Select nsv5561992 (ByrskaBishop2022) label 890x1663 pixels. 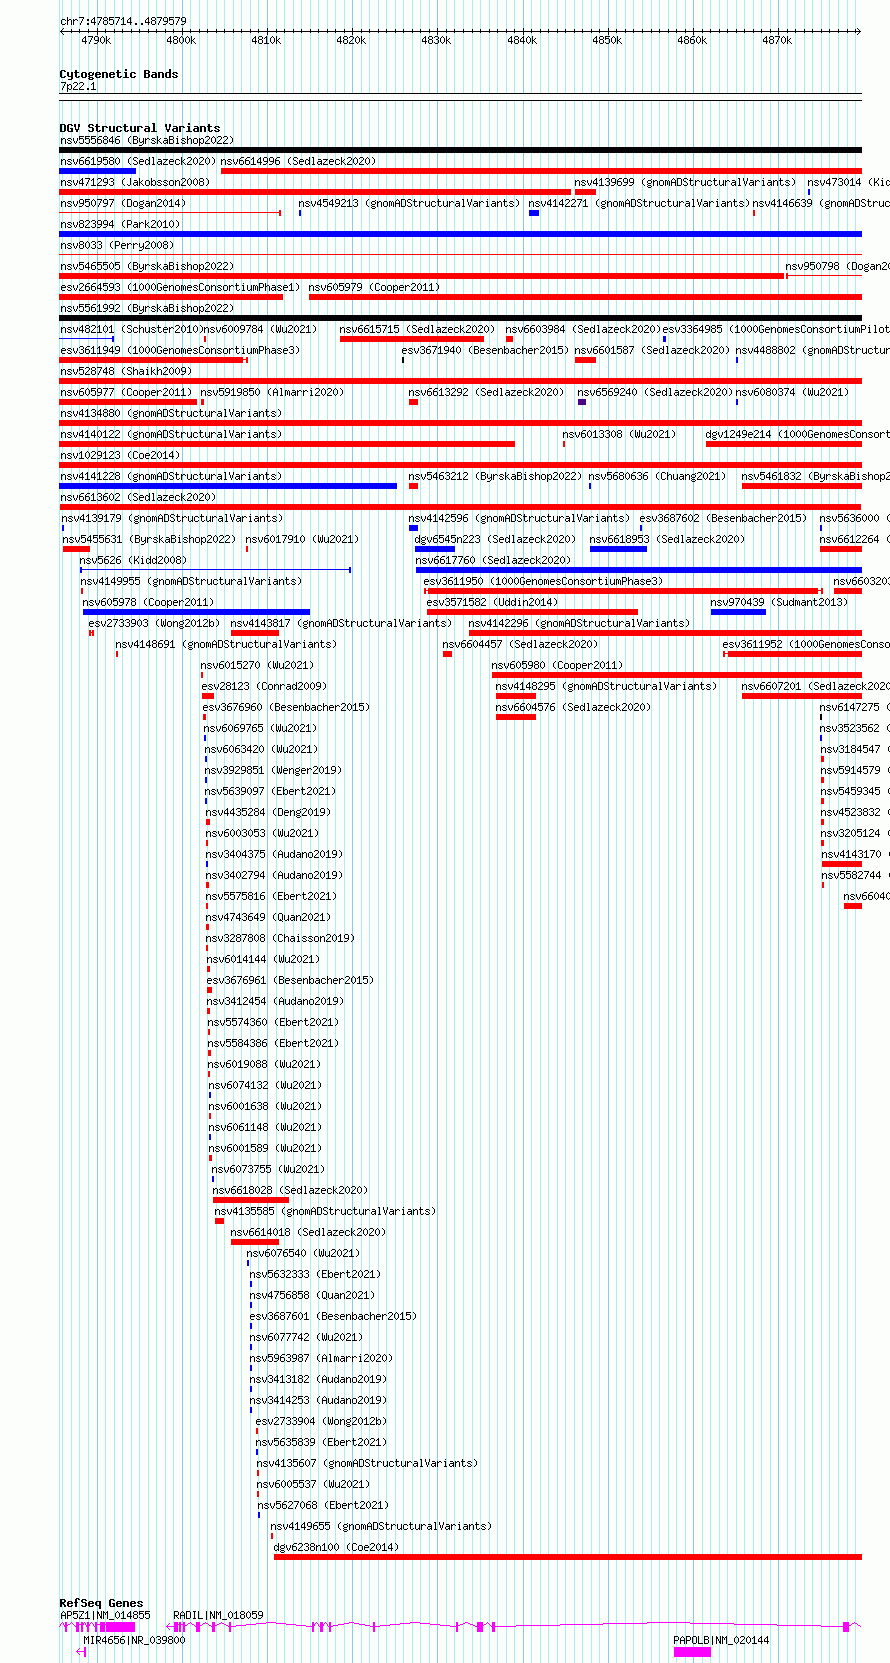click(147, 308)
